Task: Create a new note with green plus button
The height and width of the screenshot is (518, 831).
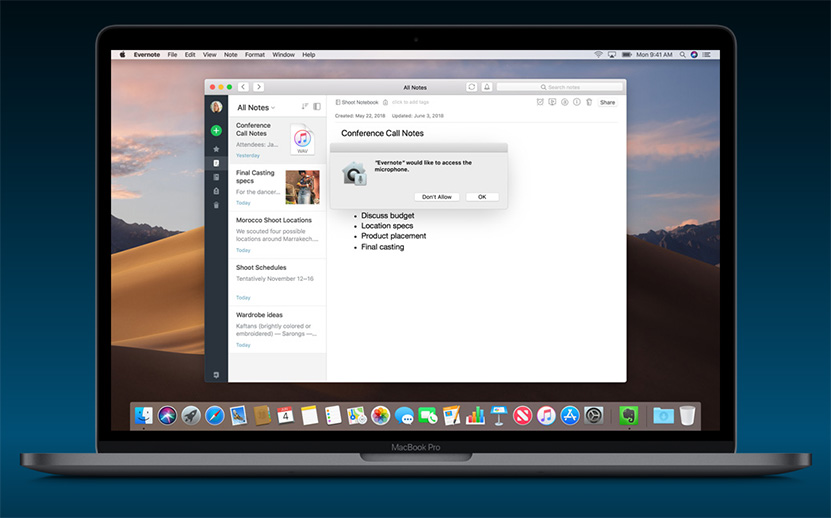Action: 216,130
